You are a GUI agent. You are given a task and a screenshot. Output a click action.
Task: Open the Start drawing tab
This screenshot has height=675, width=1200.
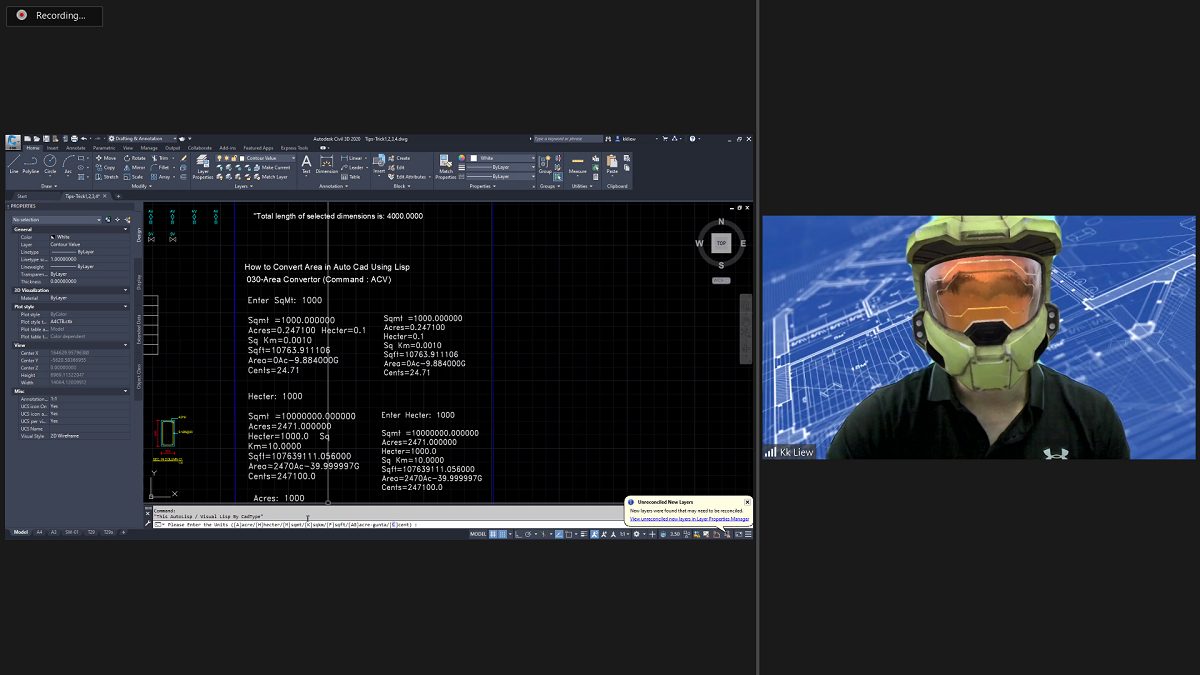(x=22, y=196)
